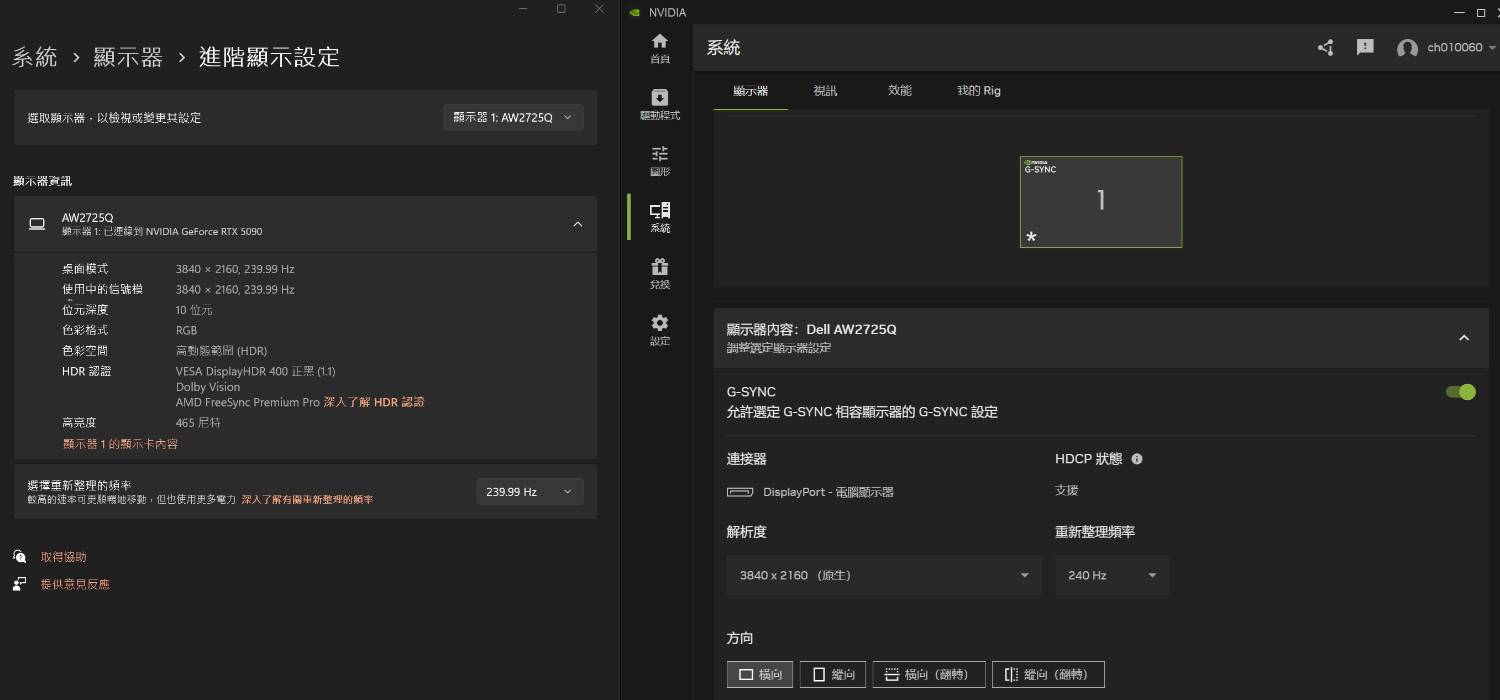Click the Dolby Vision certification text
Screen dimensions: 1500x700
point(208,387)
